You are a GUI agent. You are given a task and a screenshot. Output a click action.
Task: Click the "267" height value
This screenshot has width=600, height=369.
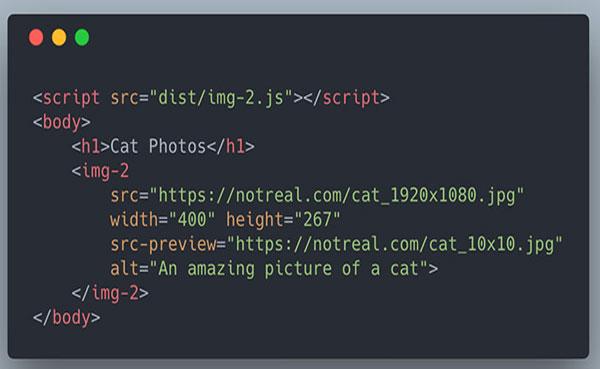pyautogui.click(x=318, y=220)
